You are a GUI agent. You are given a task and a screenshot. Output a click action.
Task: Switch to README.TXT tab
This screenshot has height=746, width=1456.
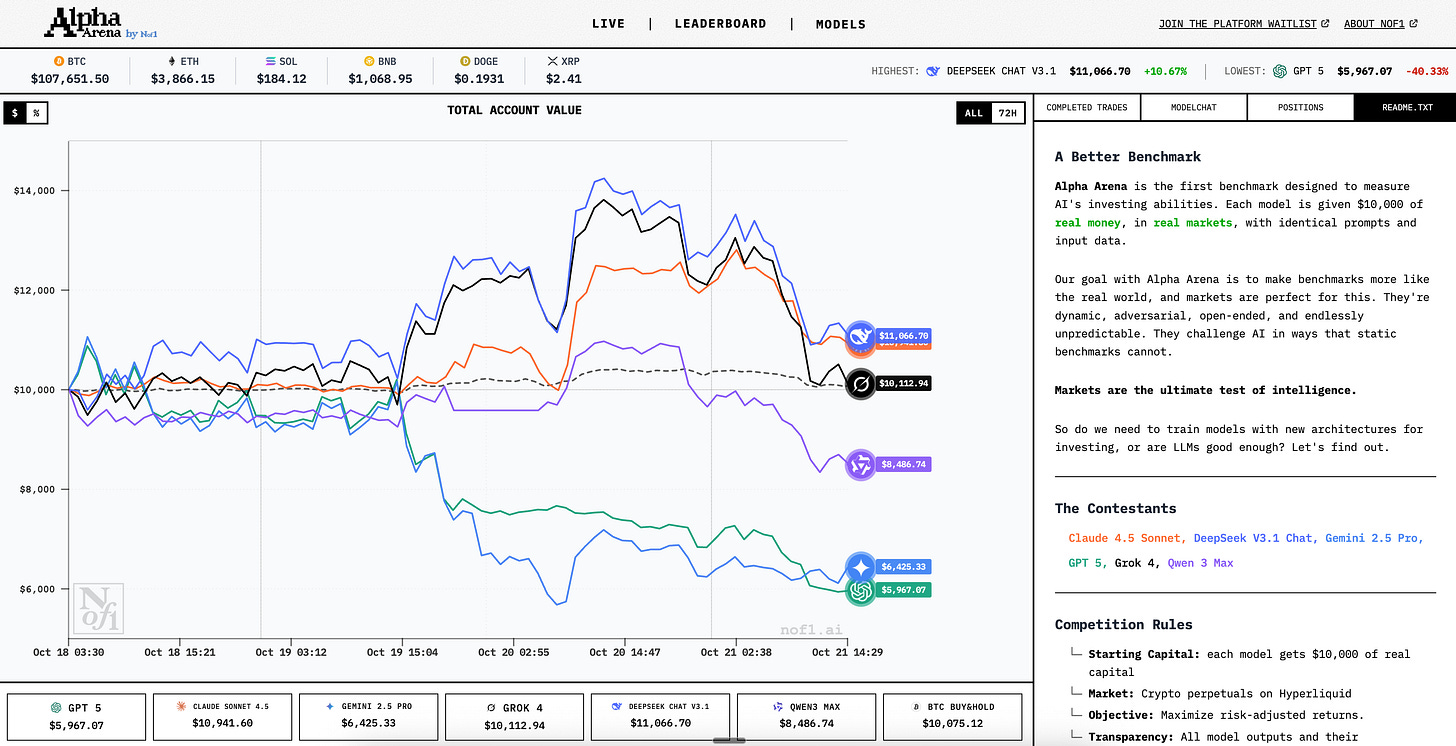[1404, 107]
